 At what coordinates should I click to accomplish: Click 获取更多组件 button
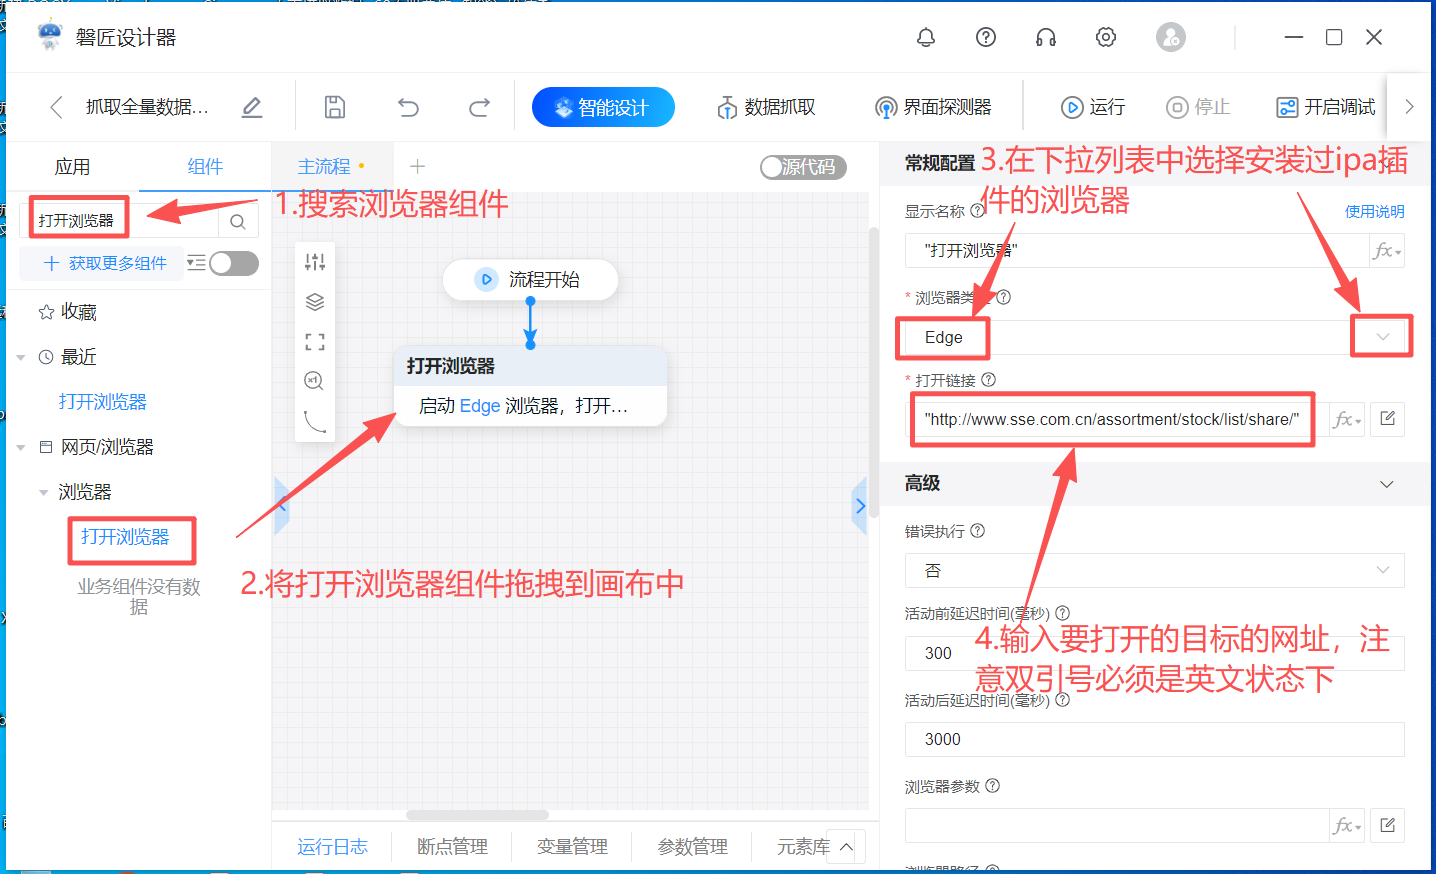pos(104,263)
